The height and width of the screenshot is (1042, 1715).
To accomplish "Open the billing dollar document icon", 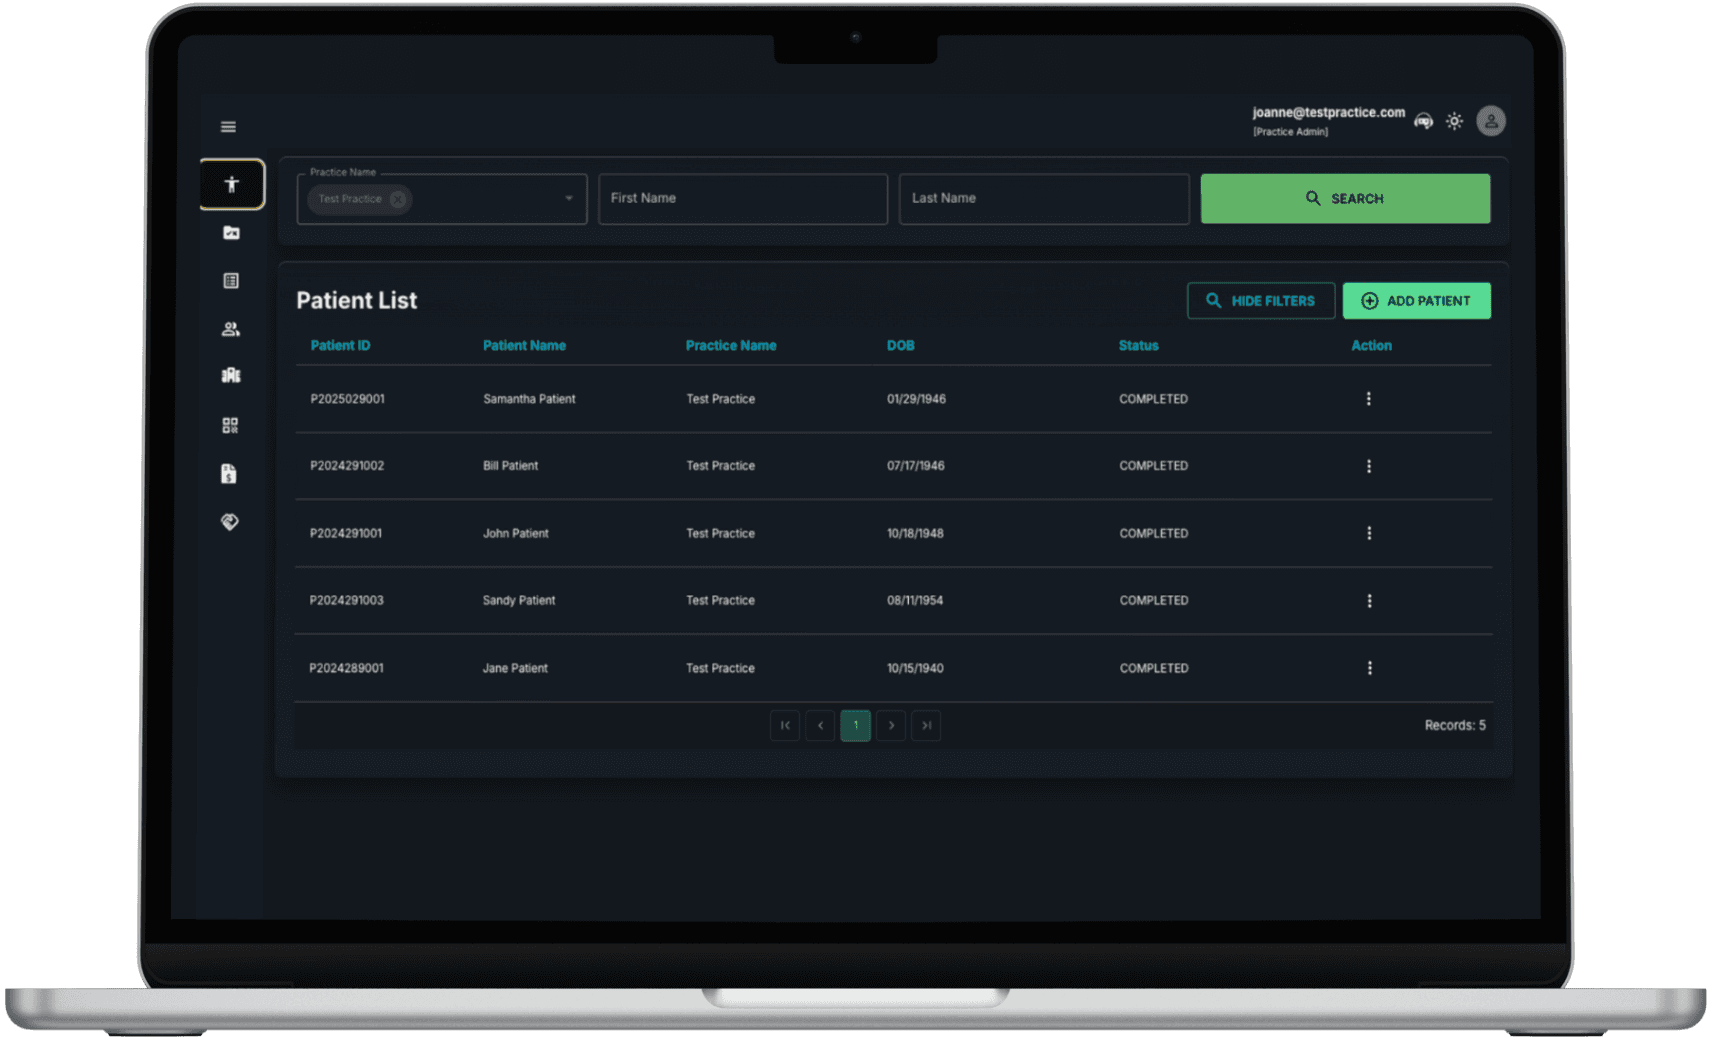I will click(229, 474).
